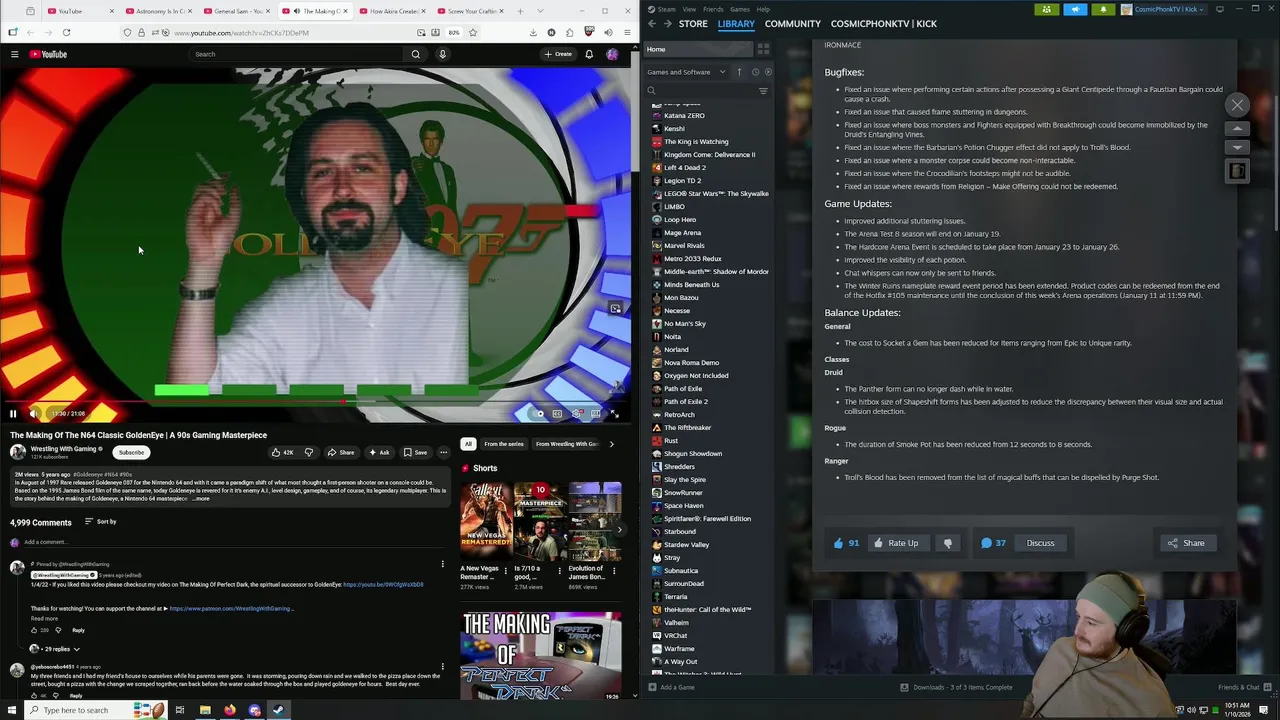Toggle subtitles on the video player
This screenshot has height=720, width=1280.
[x=557, y=413]
